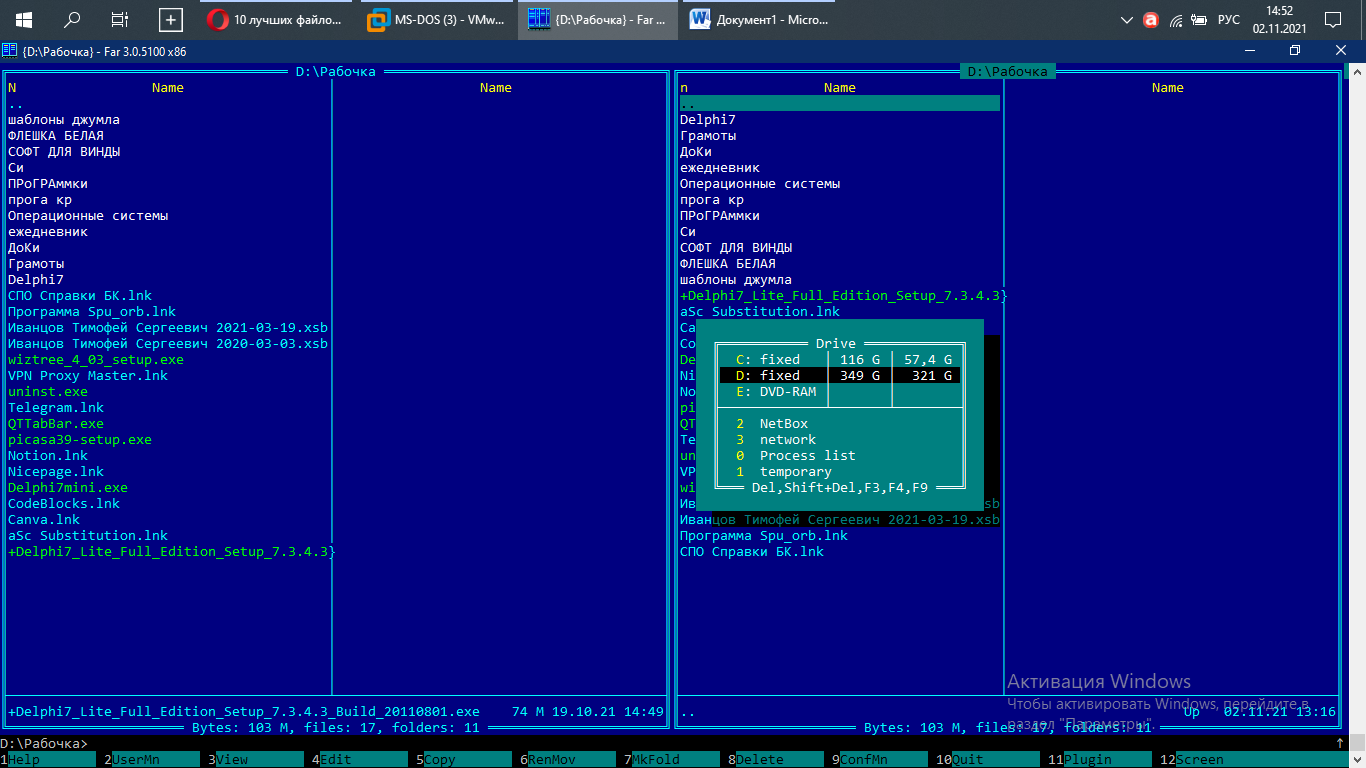Click the up arrow at command line end
The image size is (1366, 768).
(x=1340, y=744)
